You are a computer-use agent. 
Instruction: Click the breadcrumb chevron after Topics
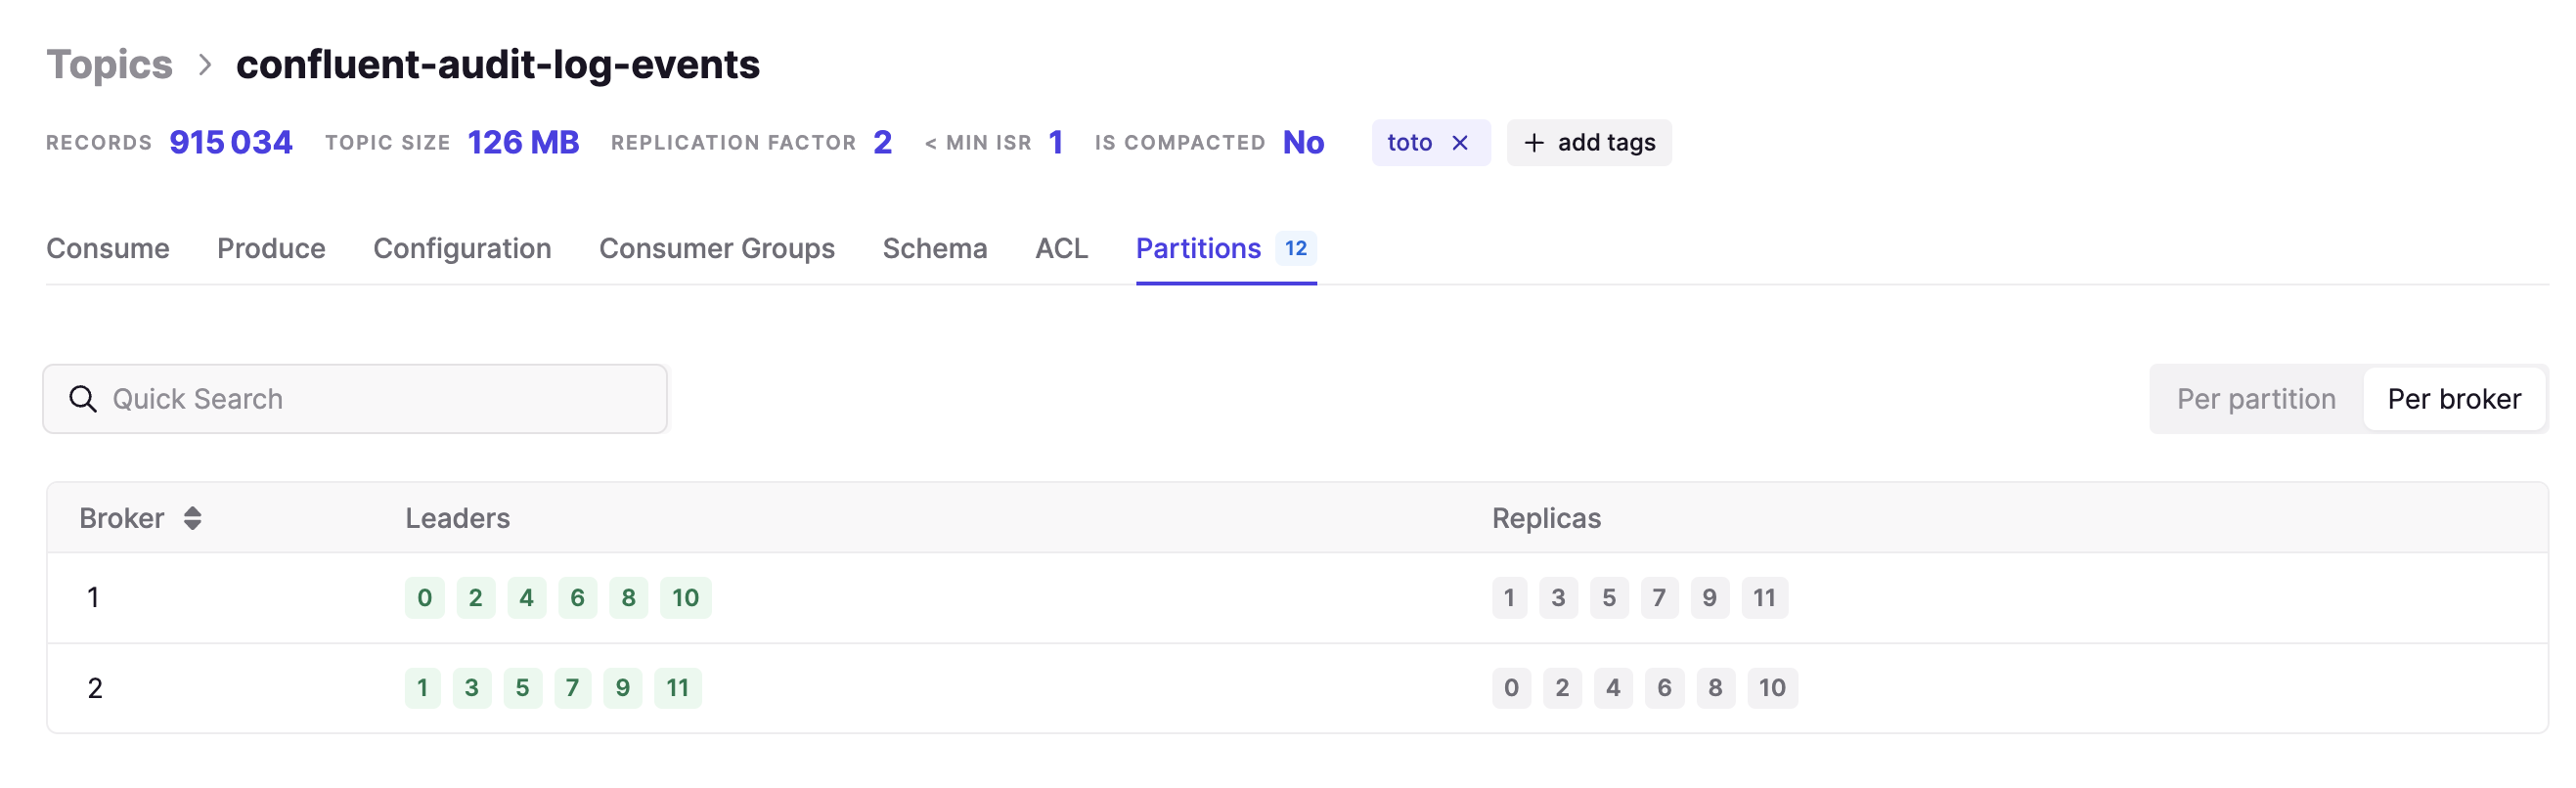point(205,65)
